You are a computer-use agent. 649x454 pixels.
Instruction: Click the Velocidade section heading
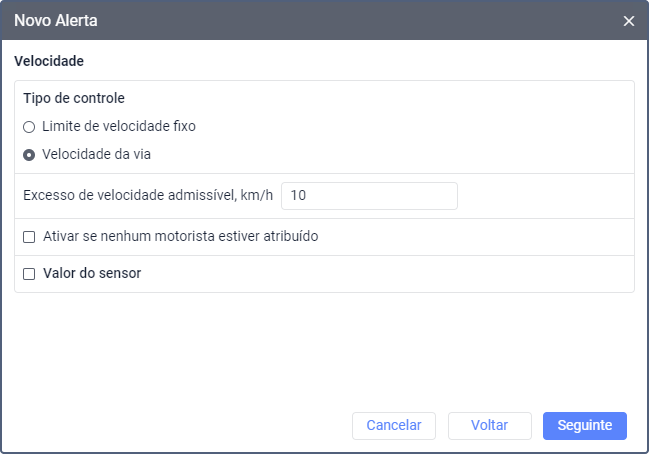[x=49, y=61]
